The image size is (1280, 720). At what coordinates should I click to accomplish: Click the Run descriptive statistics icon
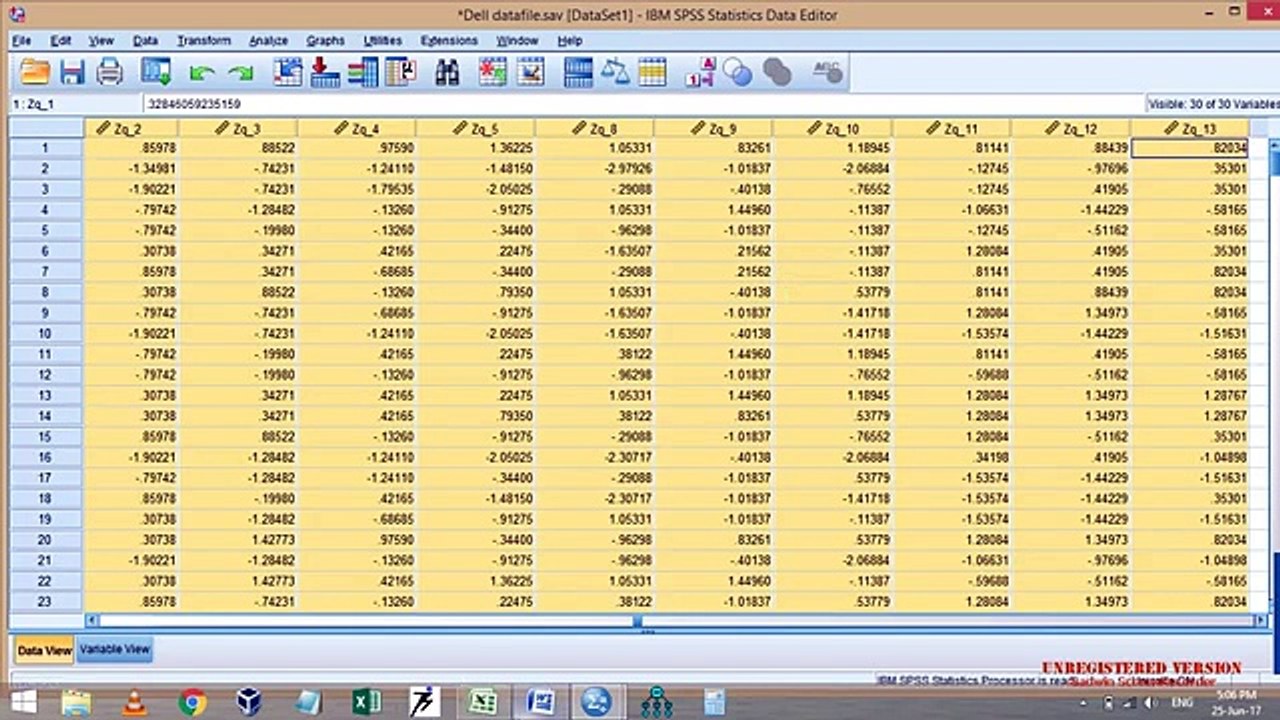(400, 72)
